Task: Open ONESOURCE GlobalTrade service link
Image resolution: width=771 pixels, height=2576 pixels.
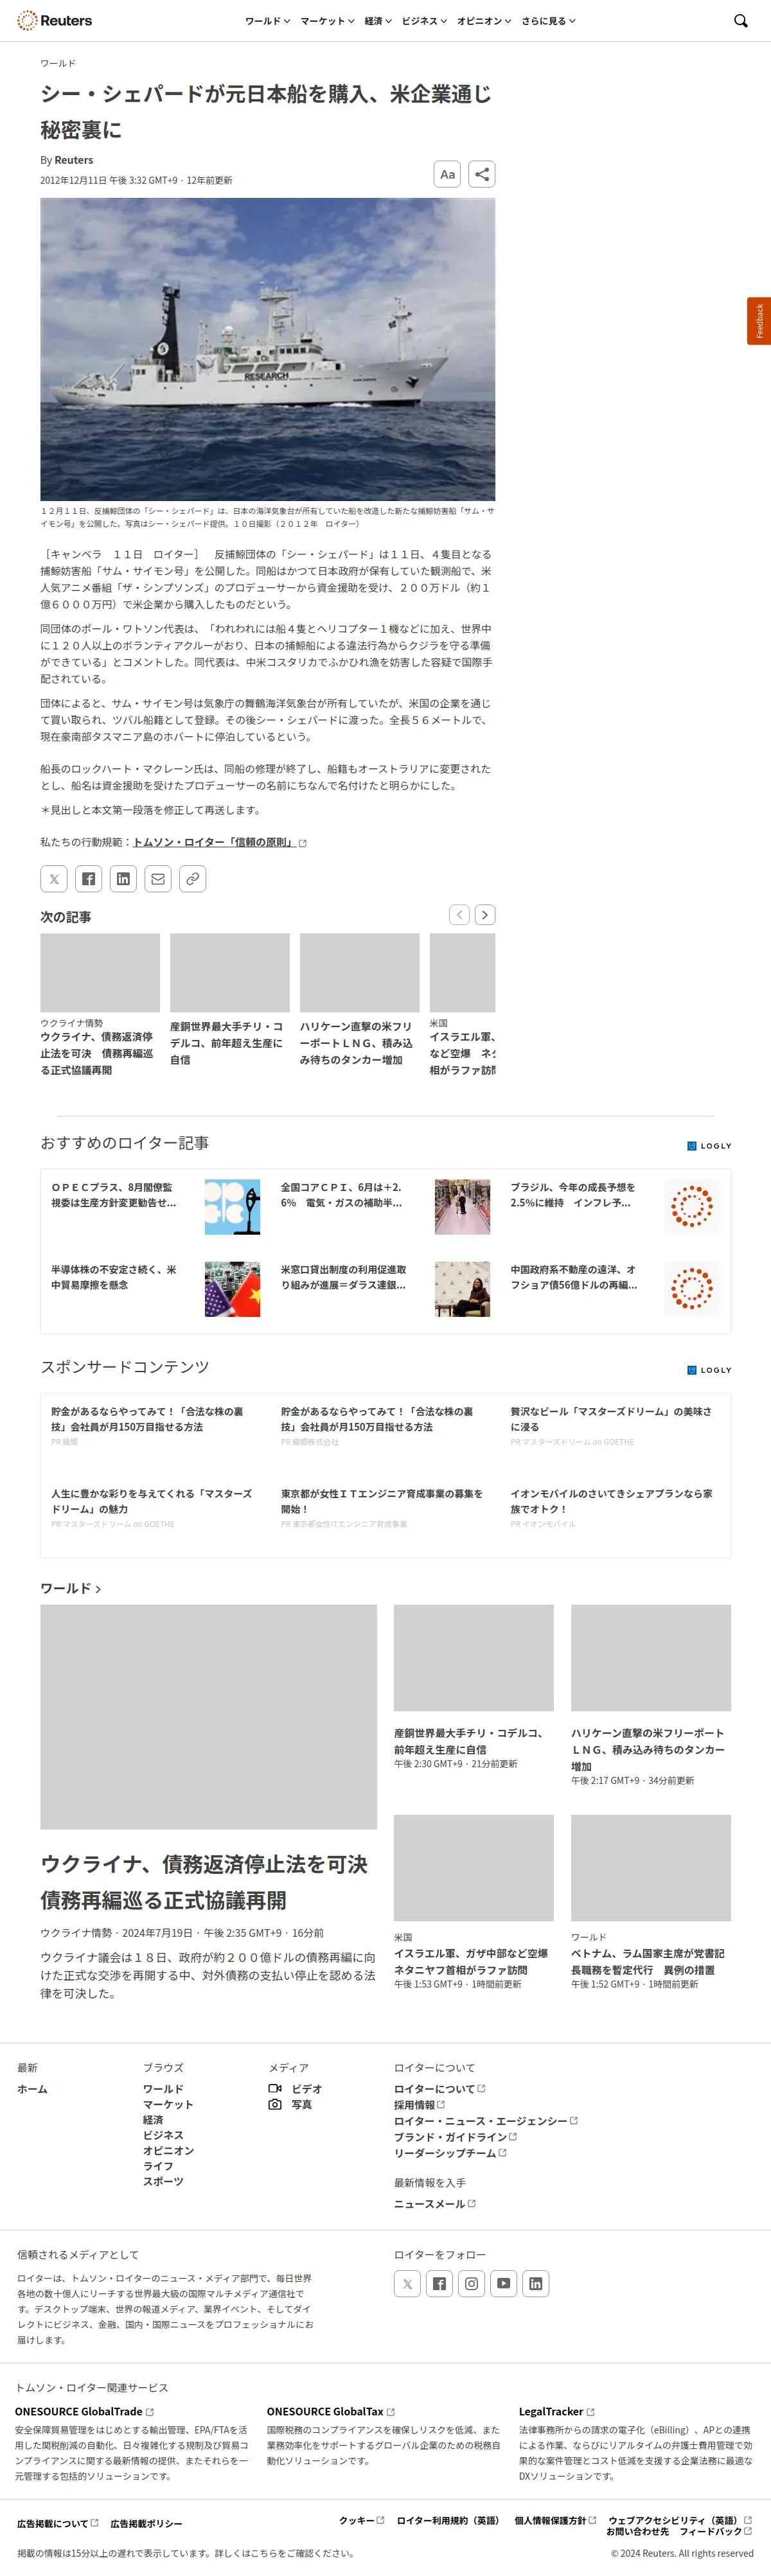Action: 84,2412
